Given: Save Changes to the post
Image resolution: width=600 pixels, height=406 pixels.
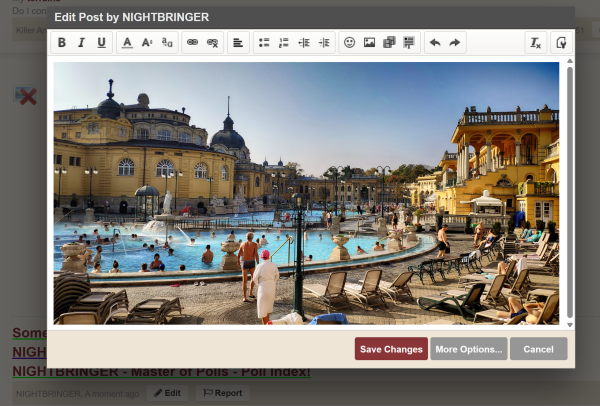Looking at the screenshot, I should (391, 349).
